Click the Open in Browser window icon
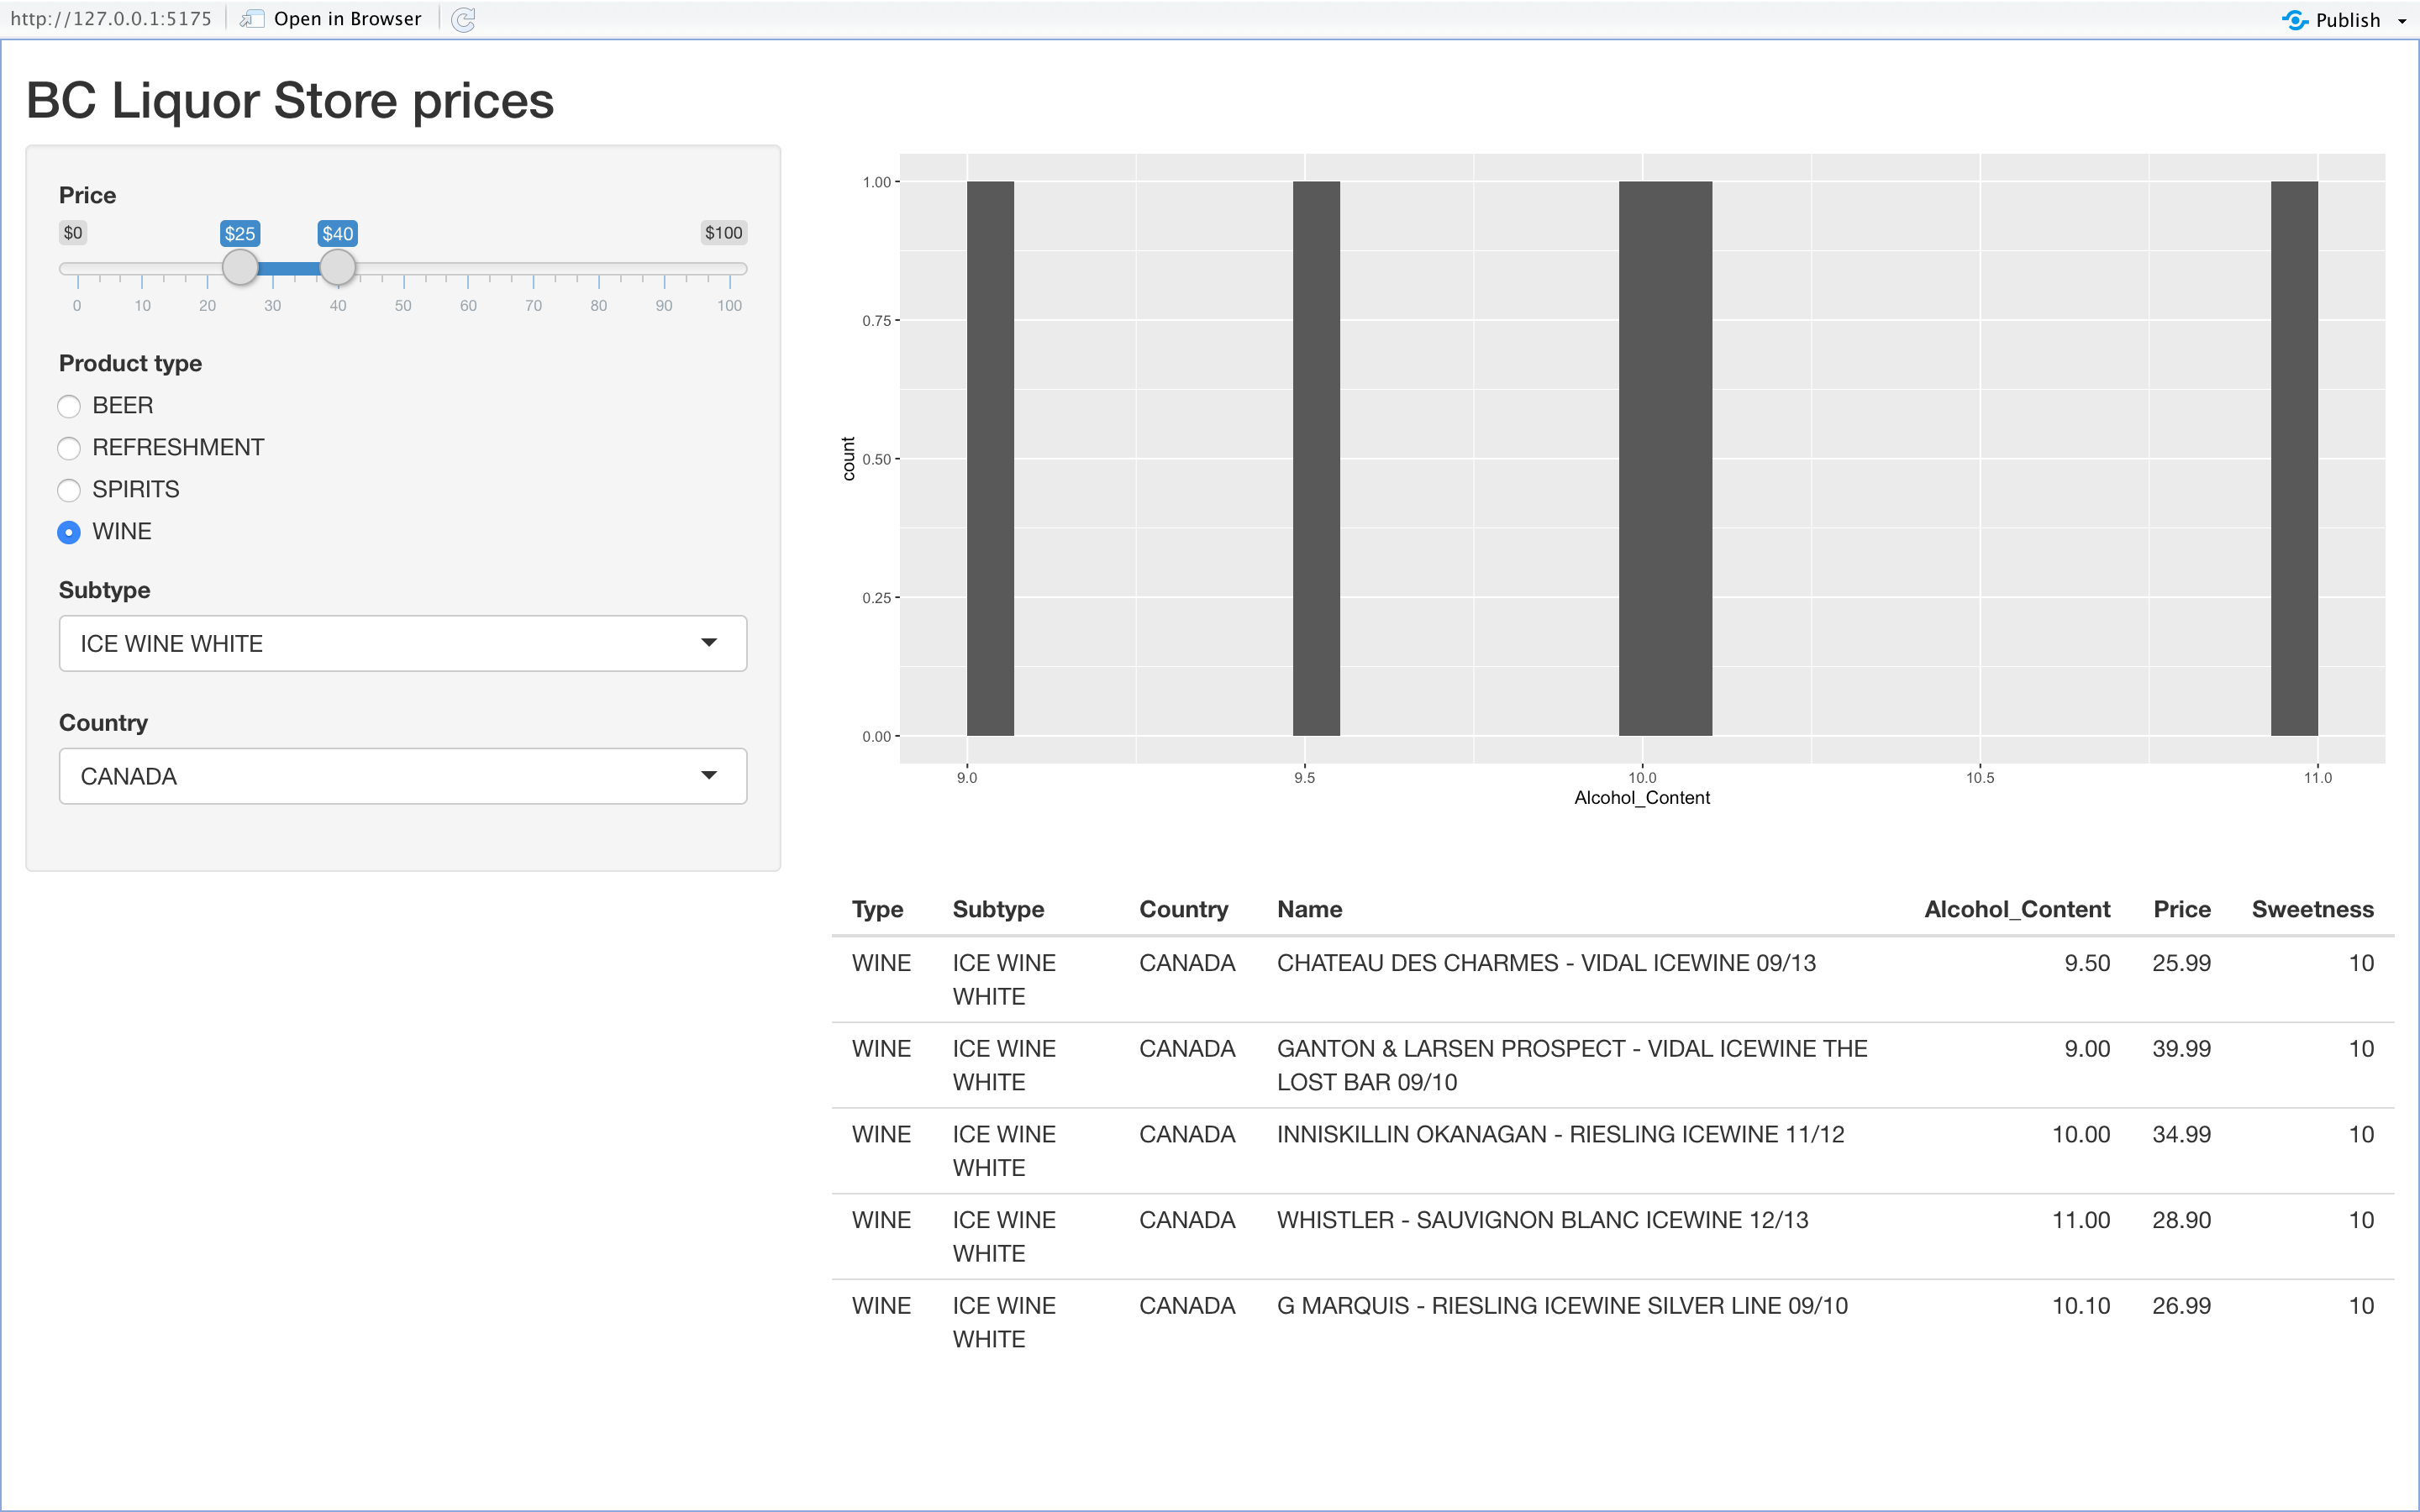 tap(252, 19)
